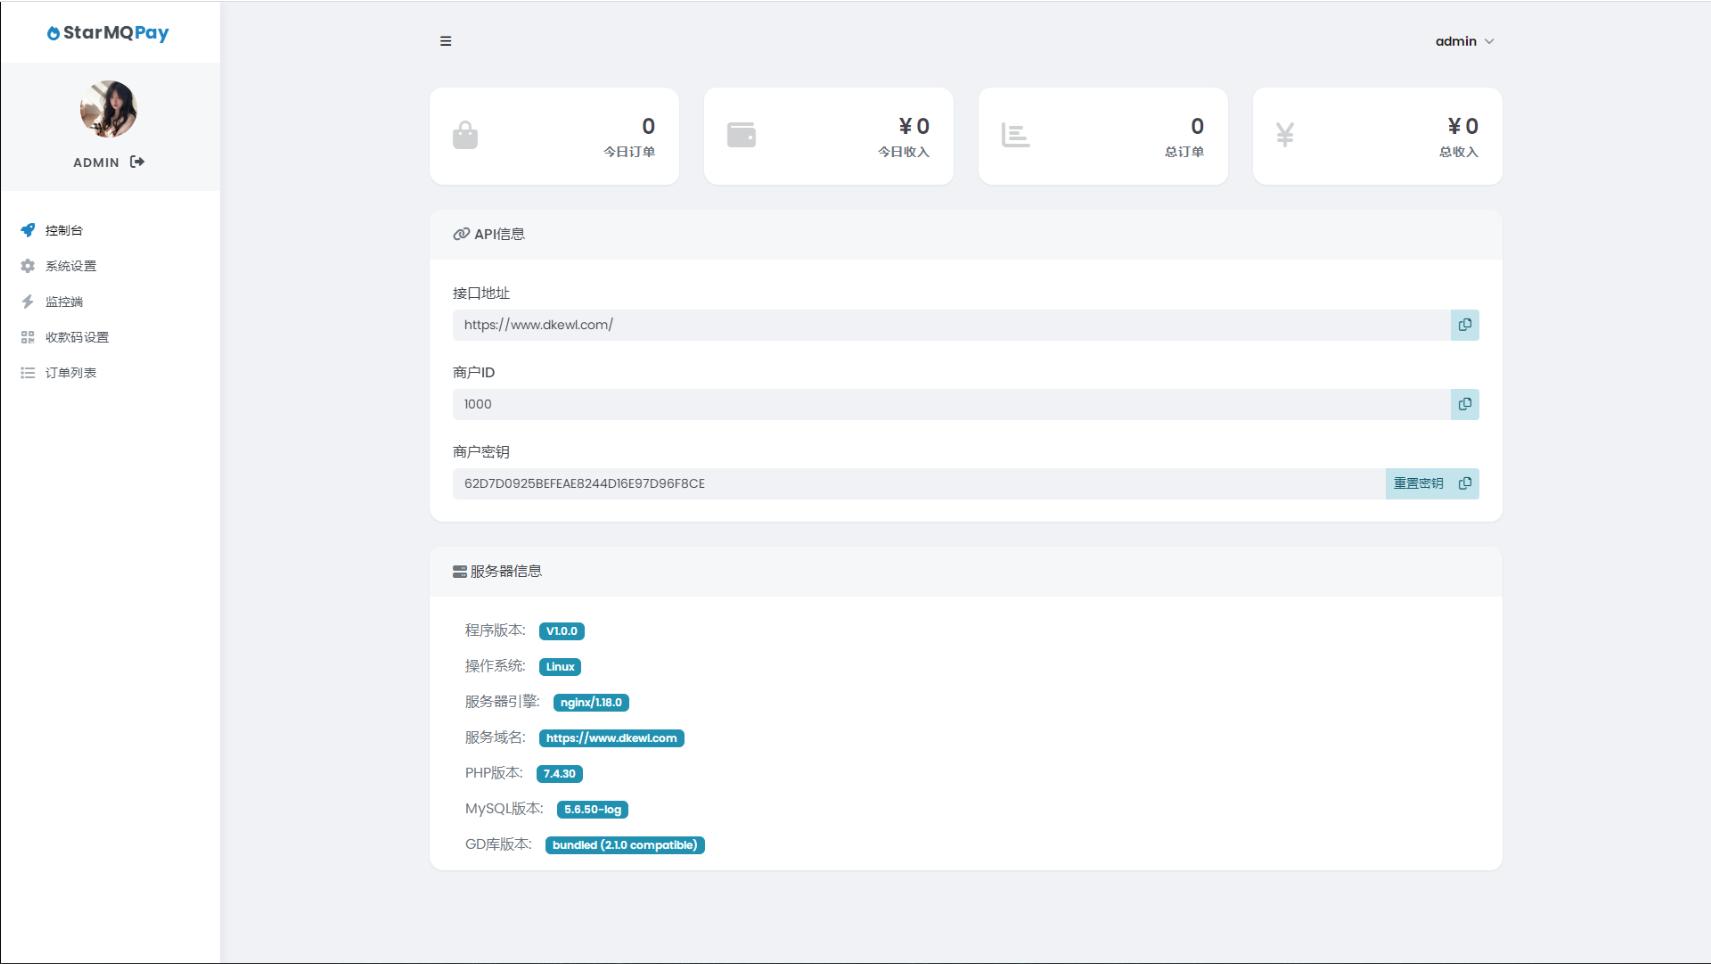Click the list icon for 订单列表
The width and height of the screenshot is (1711, 964).
click(28, 373)
